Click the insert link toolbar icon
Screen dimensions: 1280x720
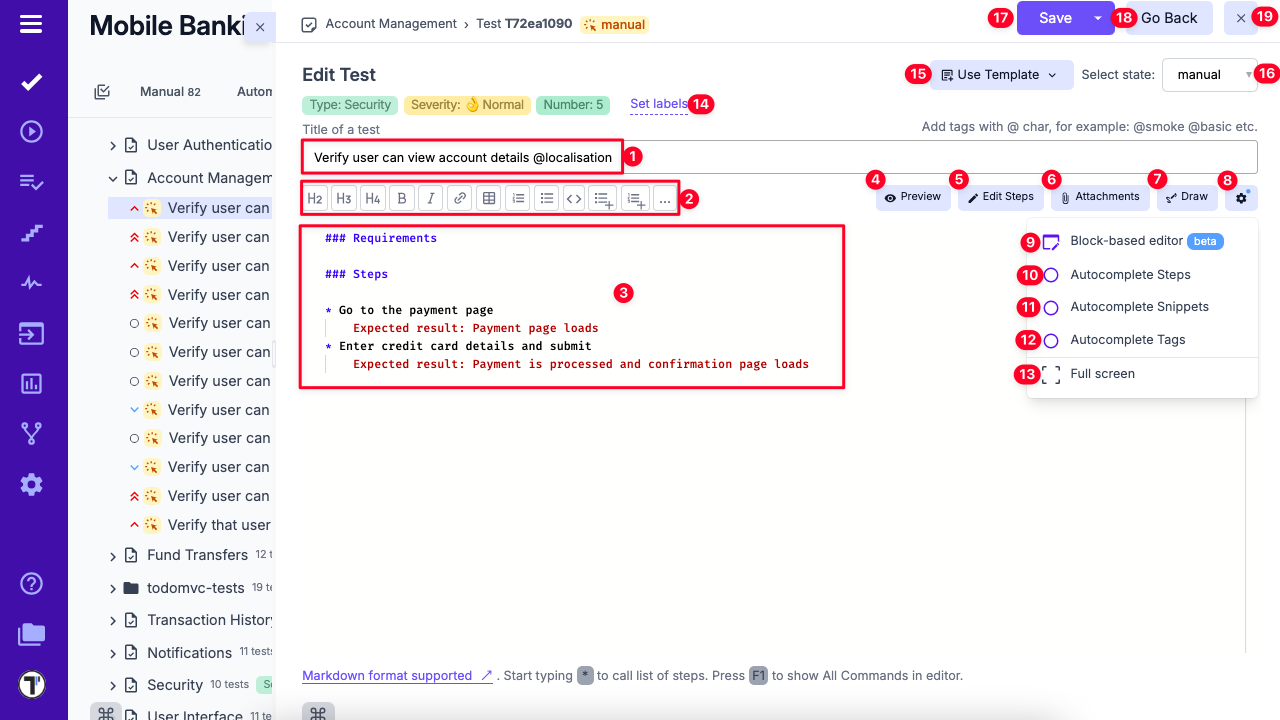pyautogui.click(x=460, y=199)
